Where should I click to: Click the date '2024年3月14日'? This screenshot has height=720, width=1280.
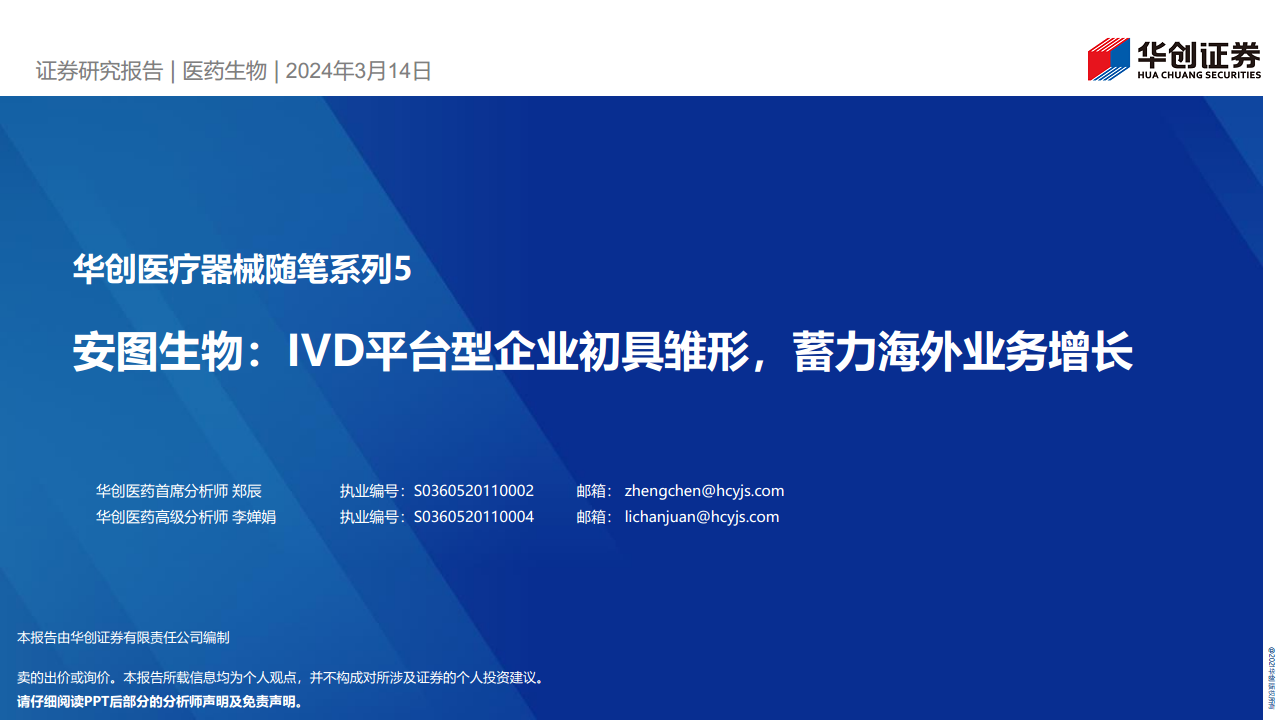[359, 71]
